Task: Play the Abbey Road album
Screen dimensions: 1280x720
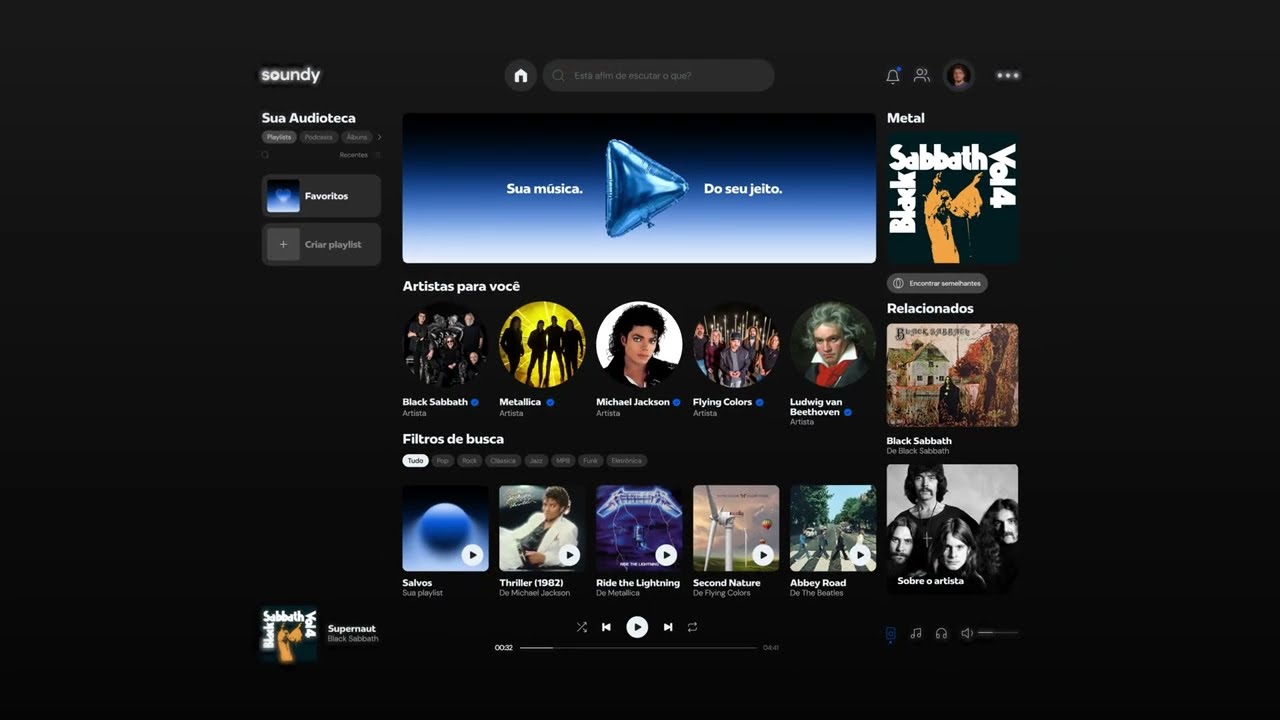Action: tap(860, 555)
